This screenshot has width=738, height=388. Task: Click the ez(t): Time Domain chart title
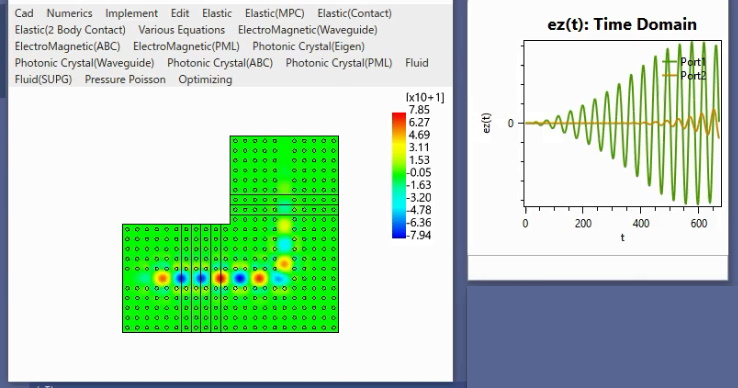tap(622, 24)
